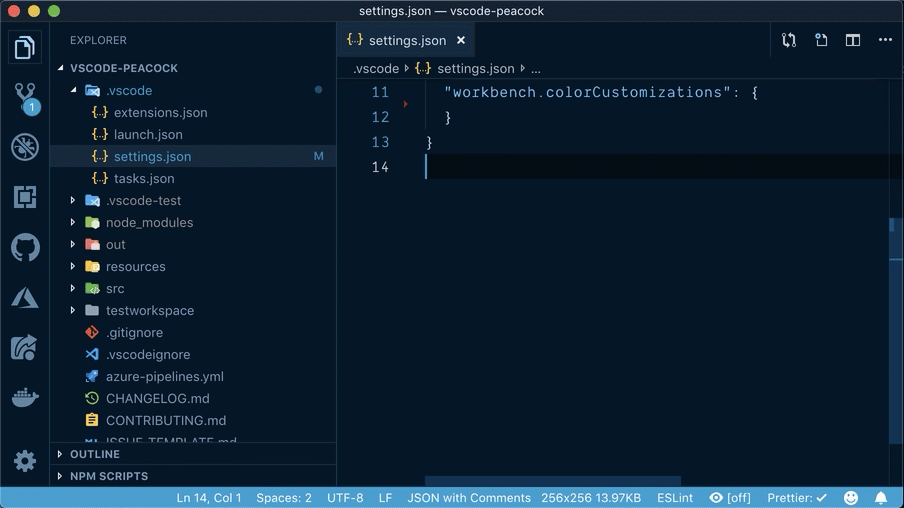
Task: Click the .vscode breadcrumb segment
Action: click(x=376, y=69)
